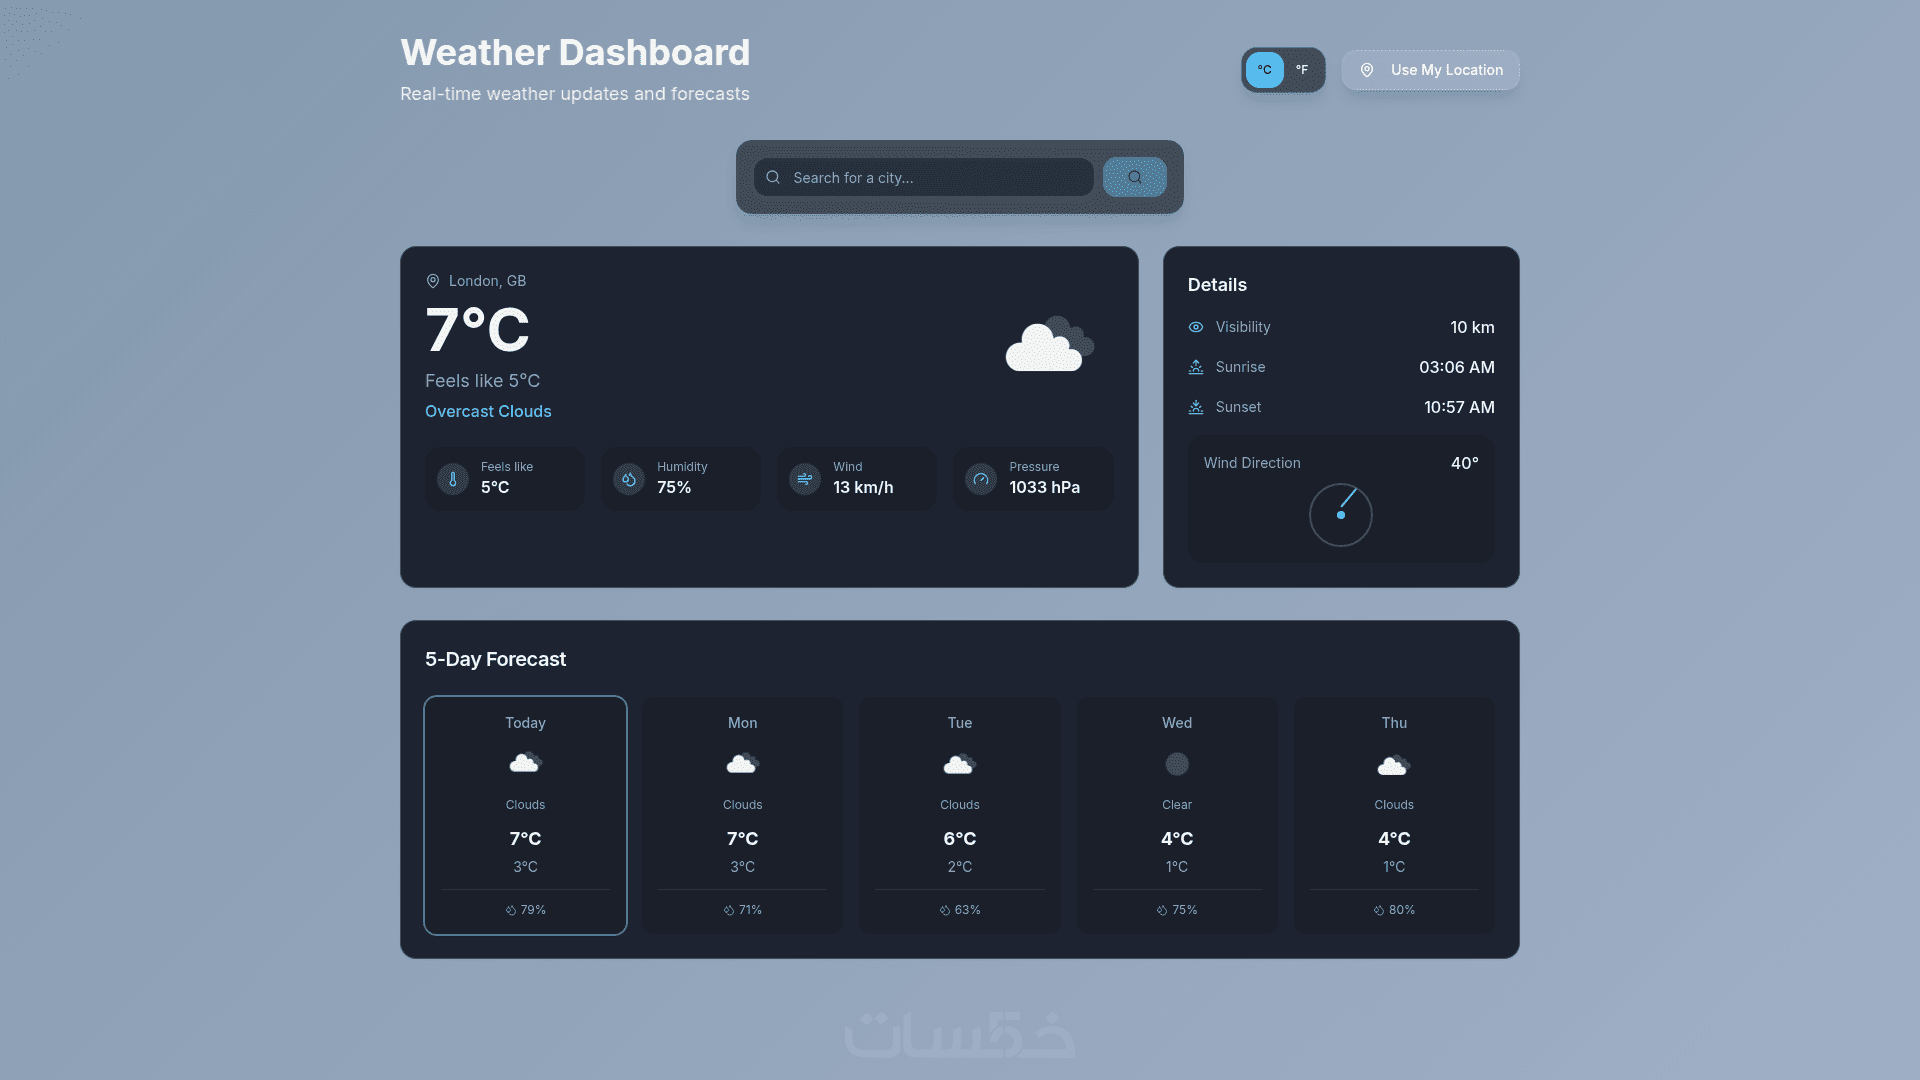Choose the Thu forecast card
This screenshot has width=1920, height=1080.
[1394, 815]
